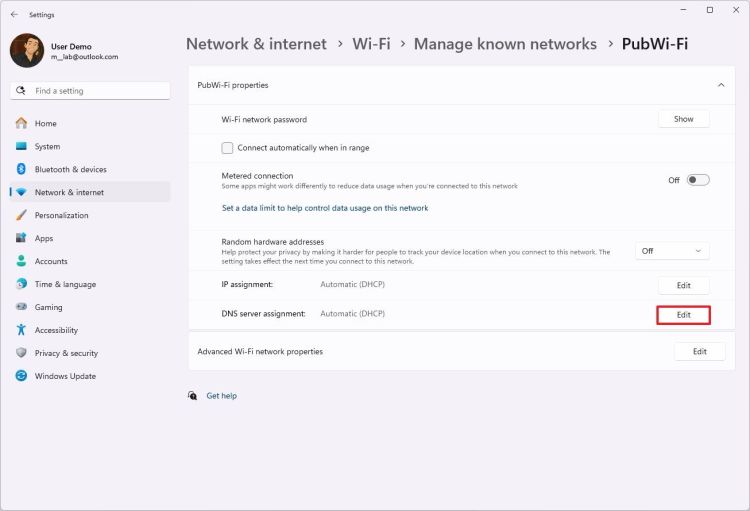Click the Bluetooth & devices sidebar icon
This screenshot has width=750, height=511.
(x=21, y=169)
